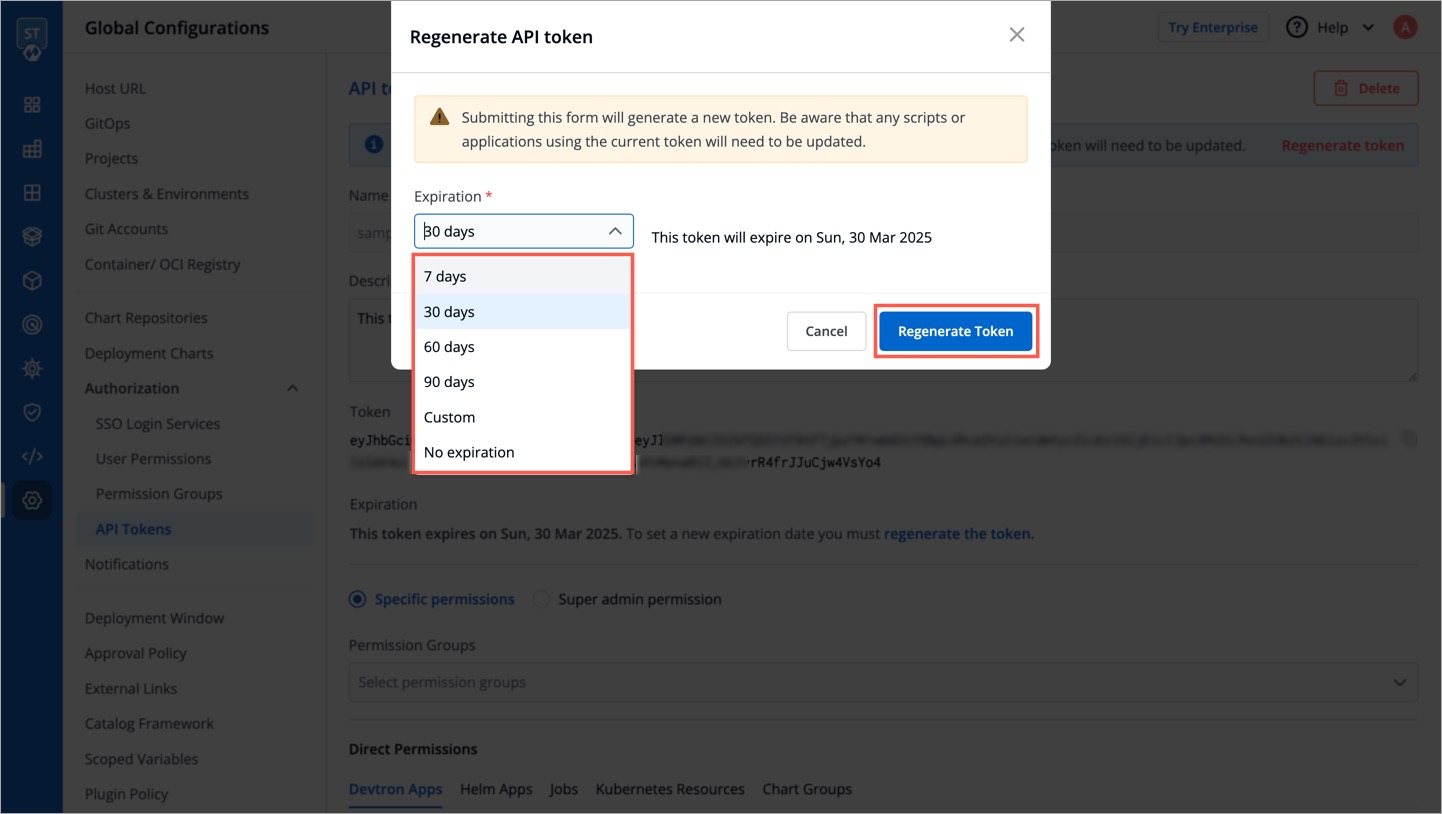The width and height of the screenshot is (1442, 814).
Task: Click the Cancel button in dialog
Action: pos(826,331)
